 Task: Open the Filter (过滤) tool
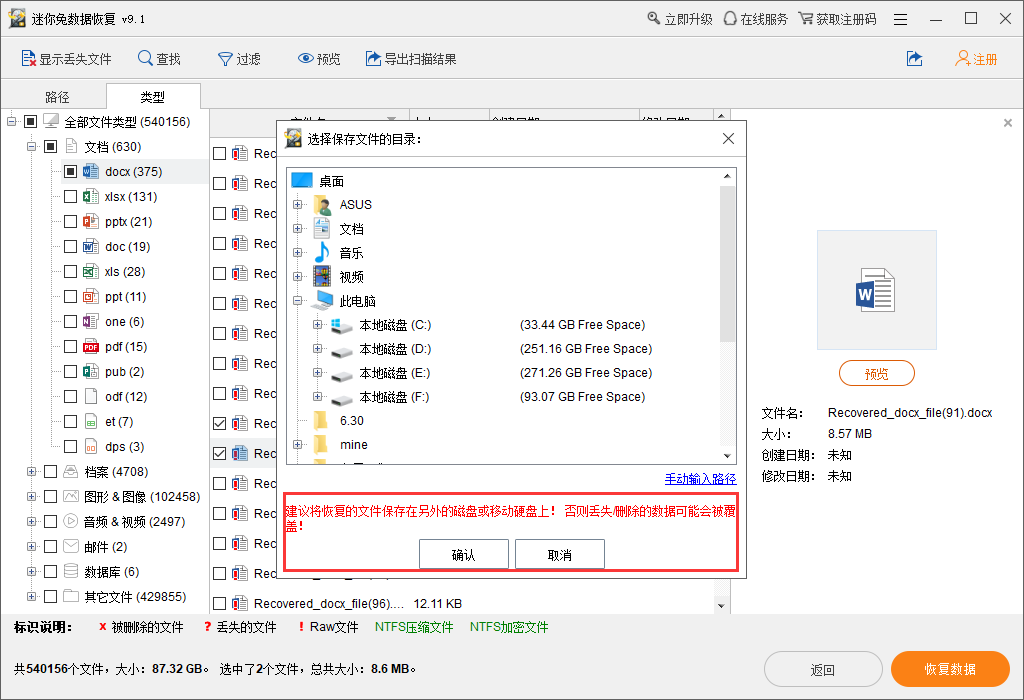(239, 59)
